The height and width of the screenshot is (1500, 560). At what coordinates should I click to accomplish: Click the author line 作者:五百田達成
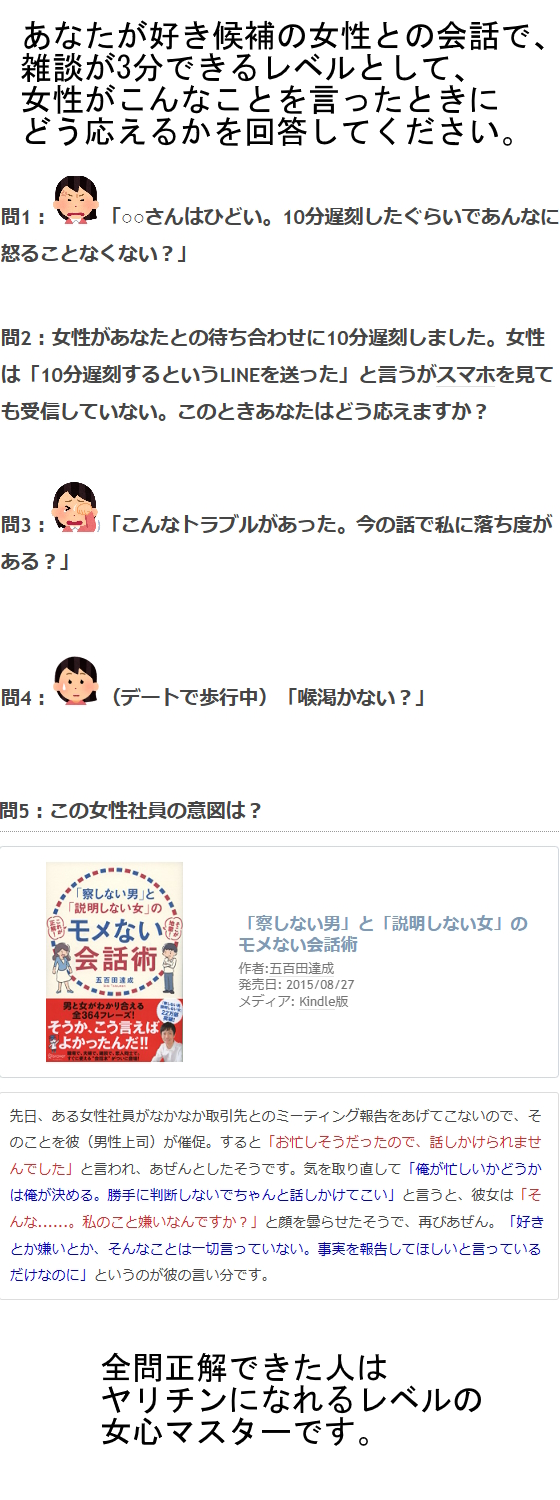coord(286,969)
